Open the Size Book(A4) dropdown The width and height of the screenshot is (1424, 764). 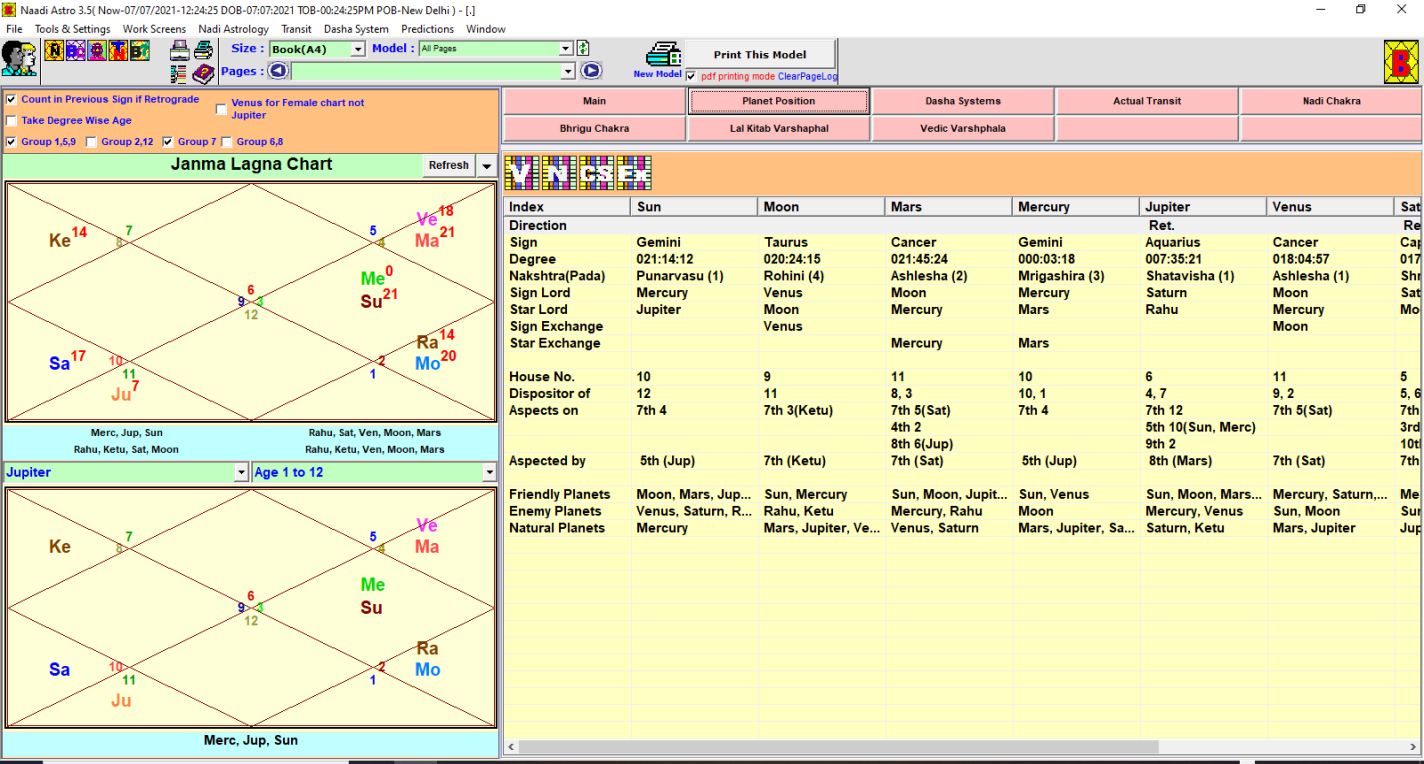(358, 49)
